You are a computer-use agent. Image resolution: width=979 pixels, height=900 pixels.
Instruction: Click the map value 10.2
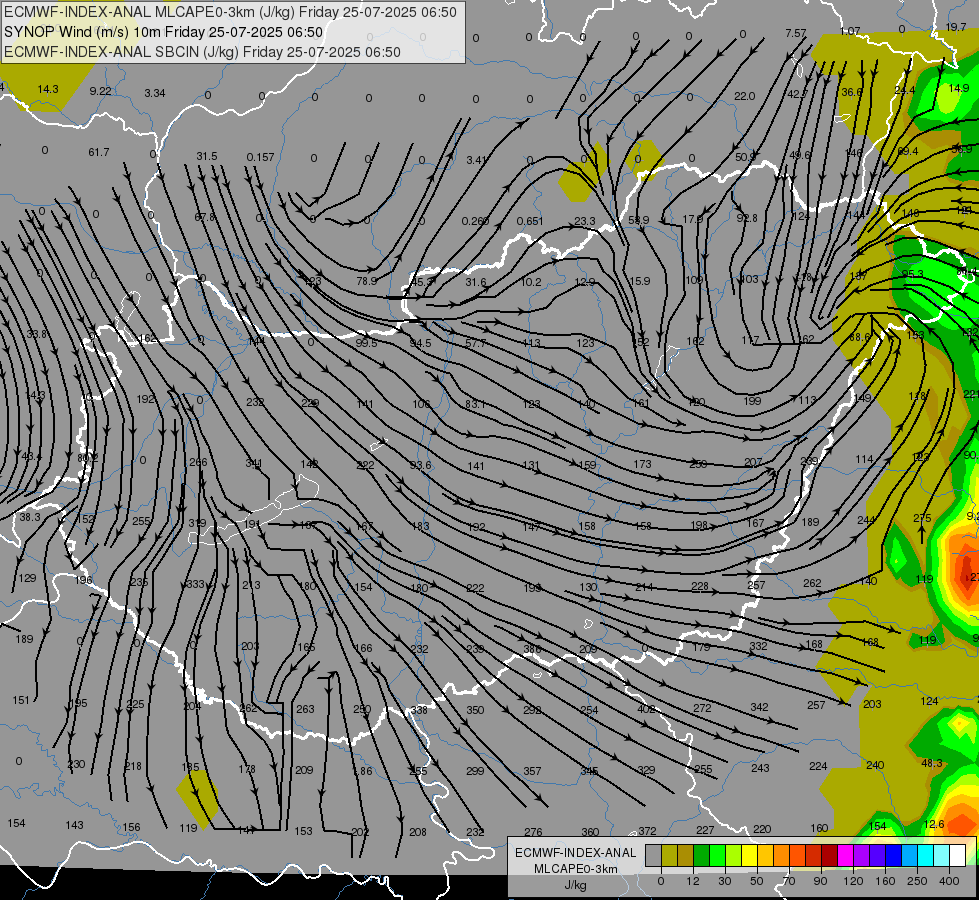(531, 282)
